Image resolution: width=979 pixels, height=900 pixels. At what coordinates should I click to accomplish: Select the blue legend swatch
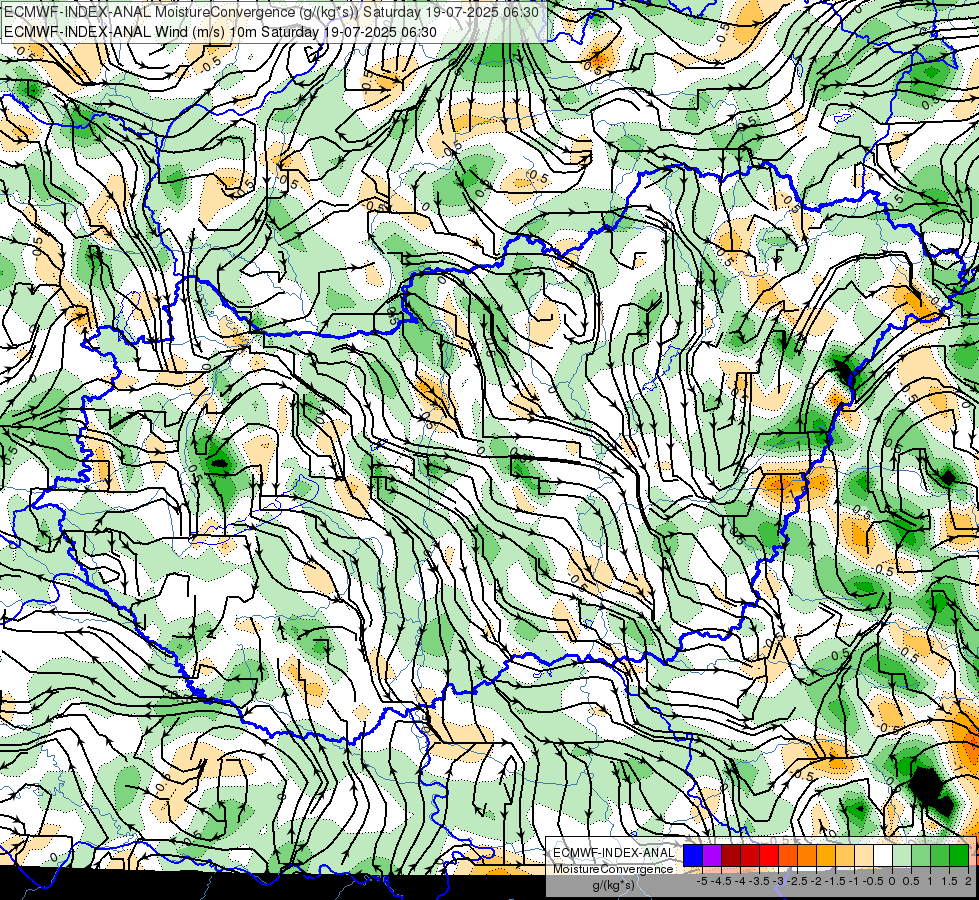(x=693, y=855)
